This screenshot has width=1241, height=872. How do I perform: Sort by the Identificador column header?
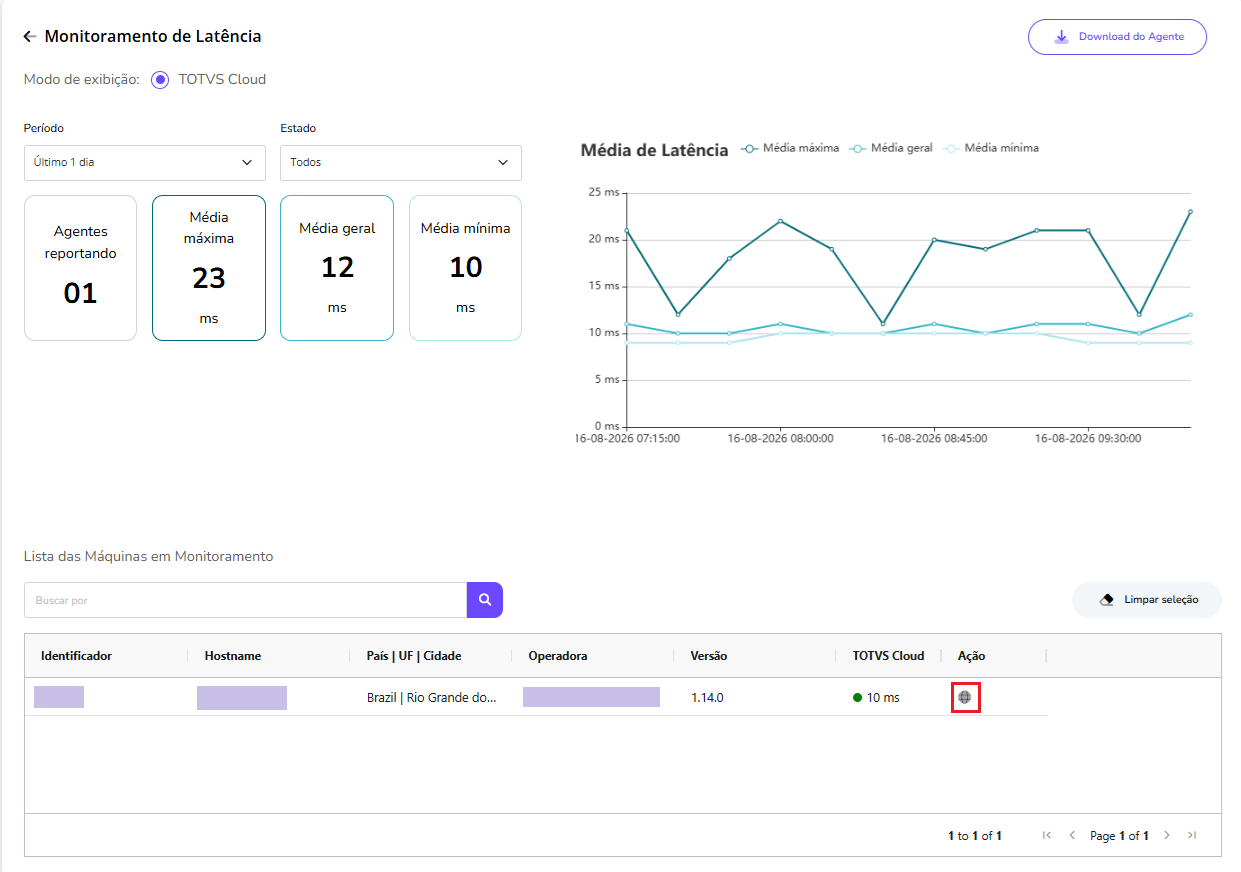tap(76, 656)
